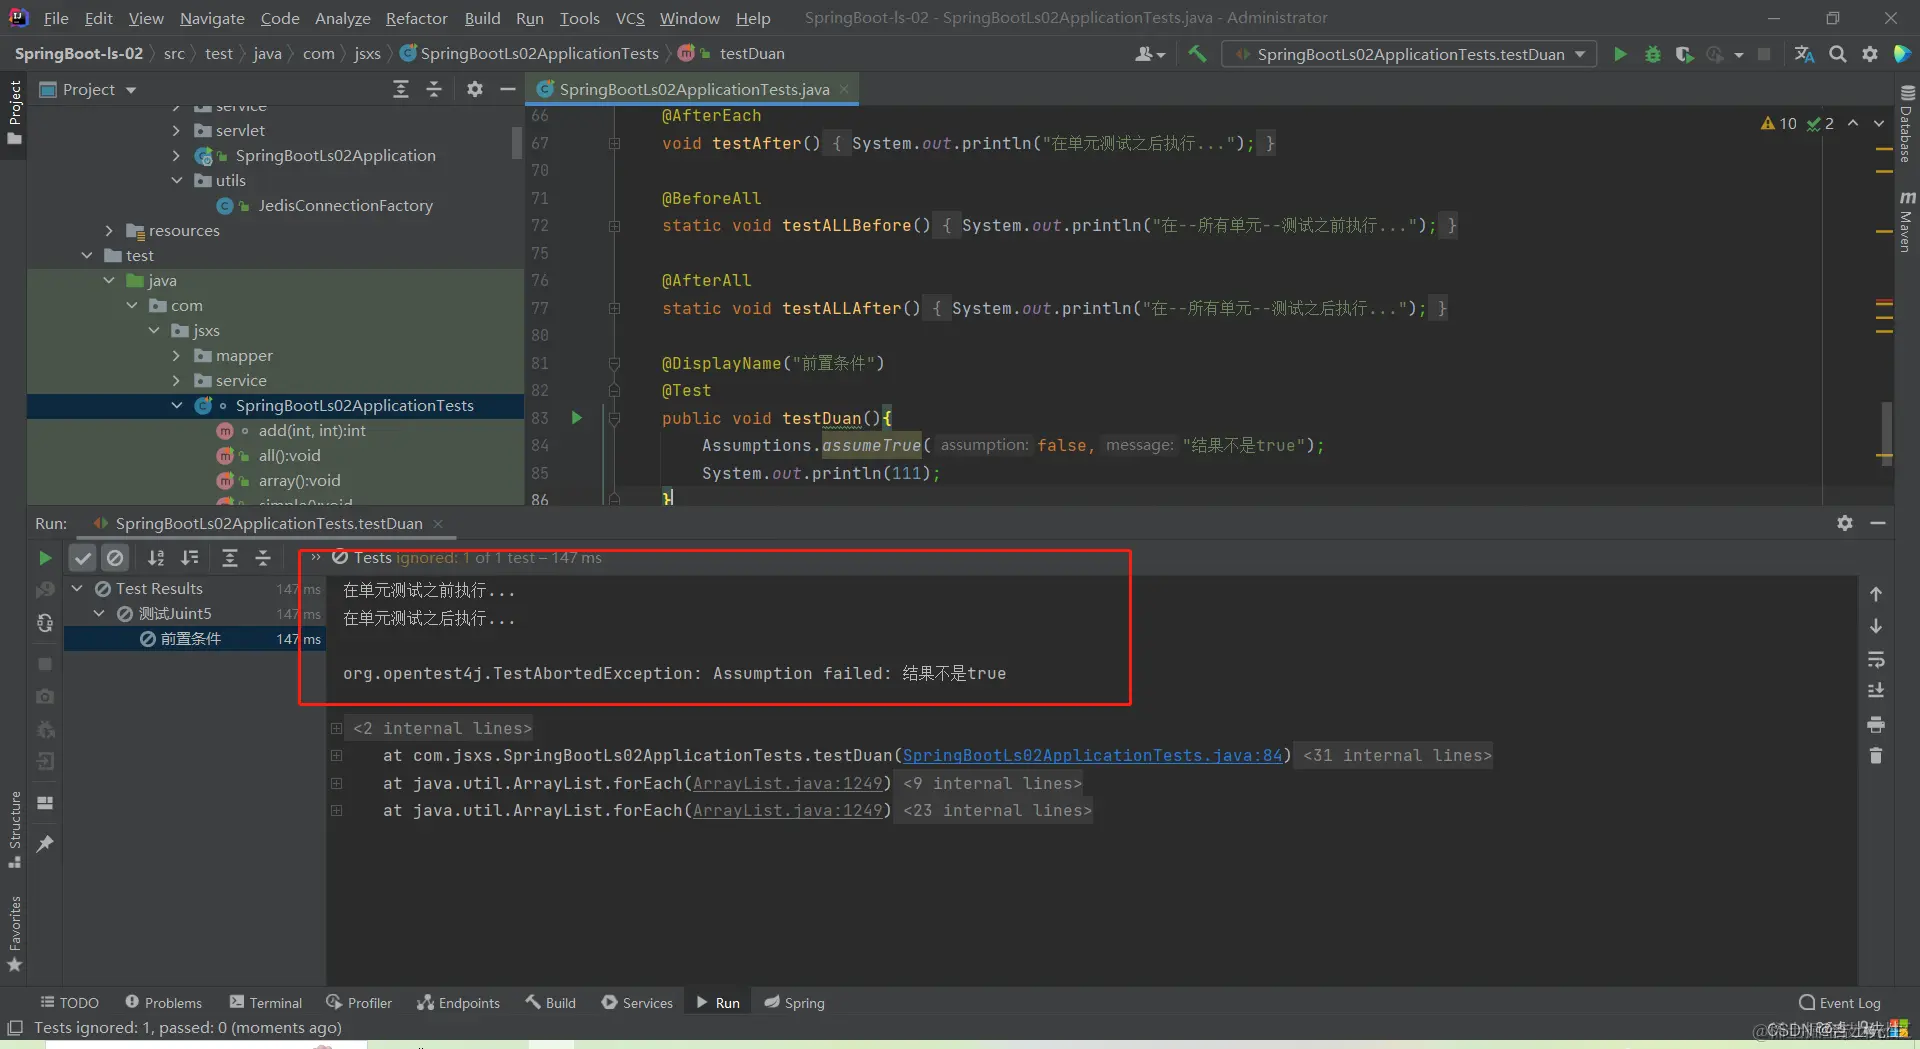Open the Database side panel
This screenshot has height=1049, width=1920.
[1906, 123]
